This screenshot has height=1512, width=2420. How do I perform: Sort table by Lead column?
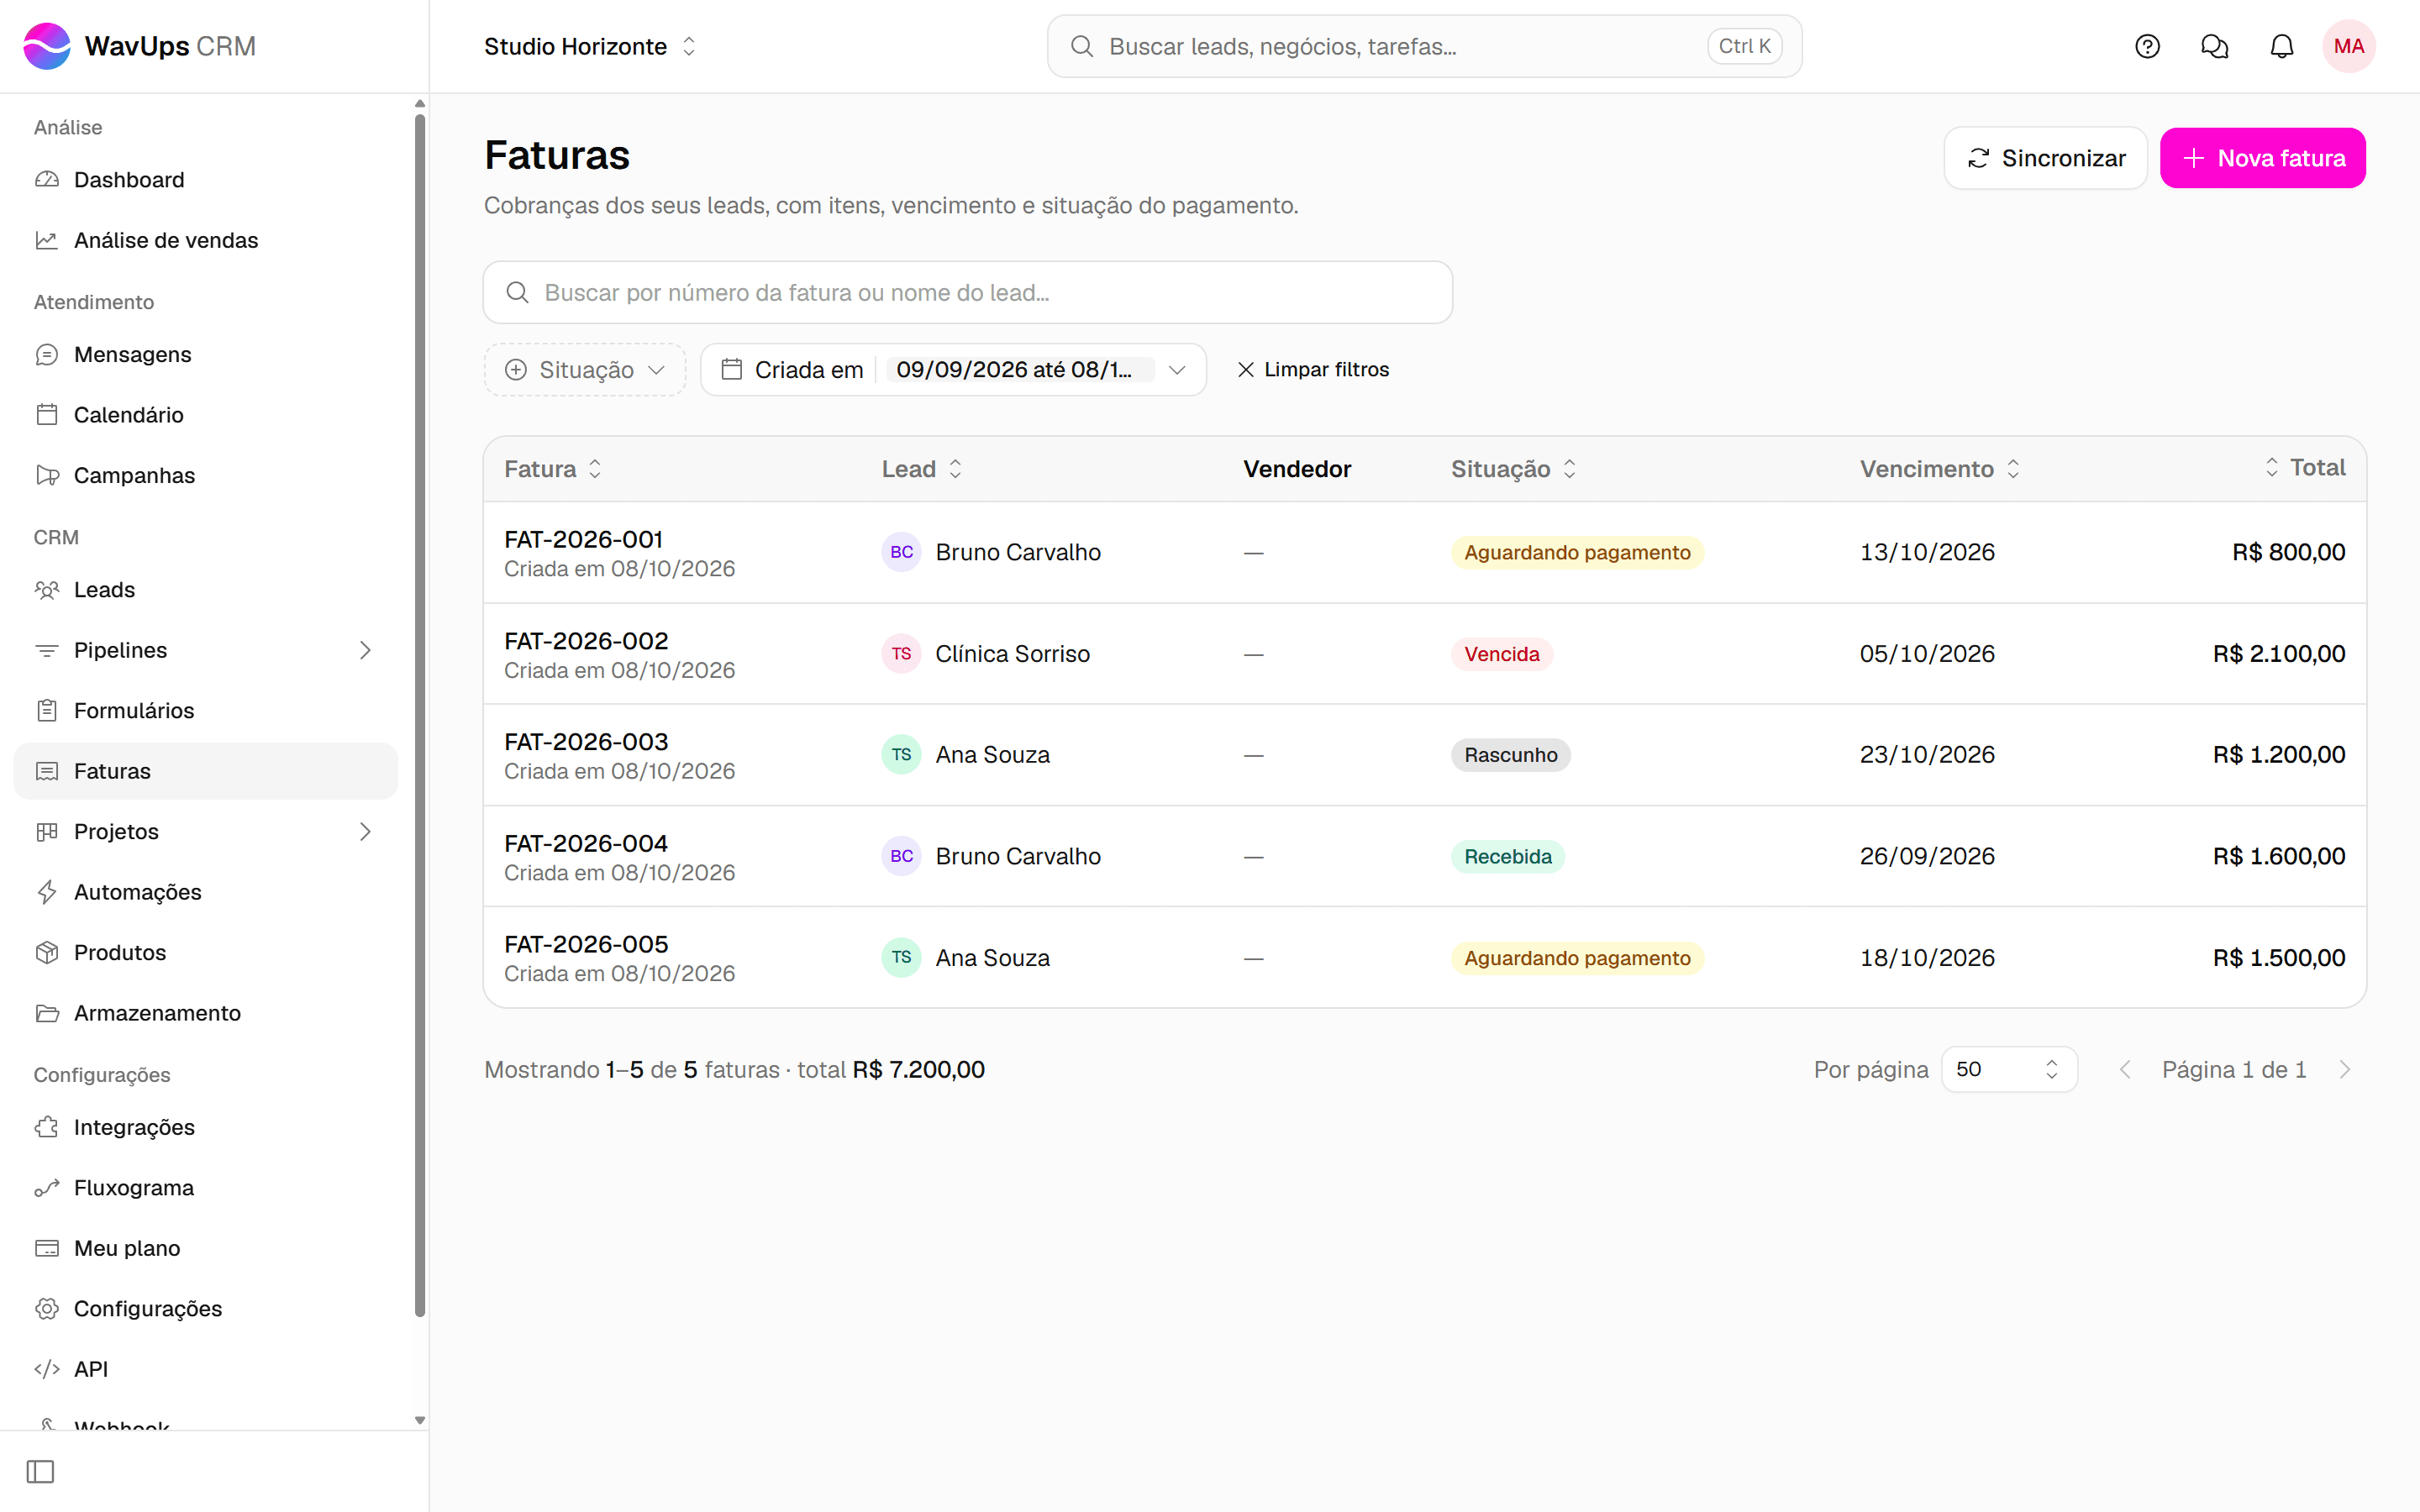pos(921,469)
